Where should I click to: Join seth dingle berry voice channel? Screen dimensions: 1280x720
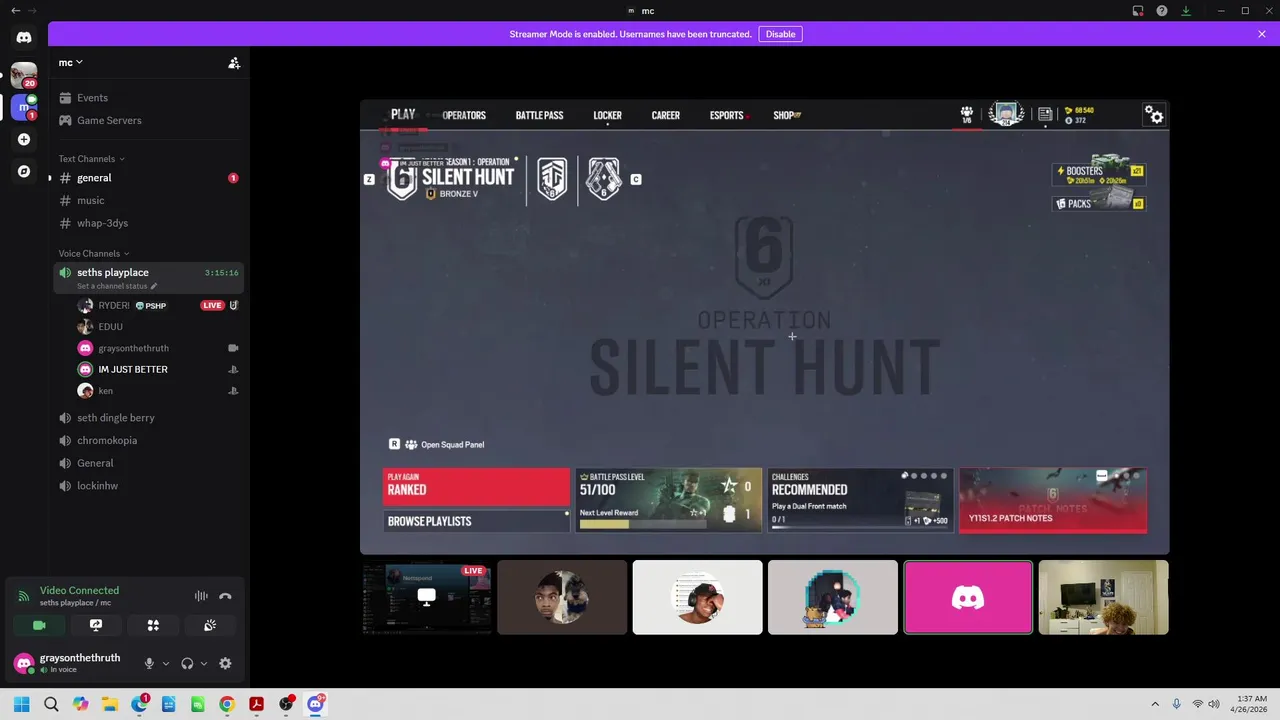point(148,418)
